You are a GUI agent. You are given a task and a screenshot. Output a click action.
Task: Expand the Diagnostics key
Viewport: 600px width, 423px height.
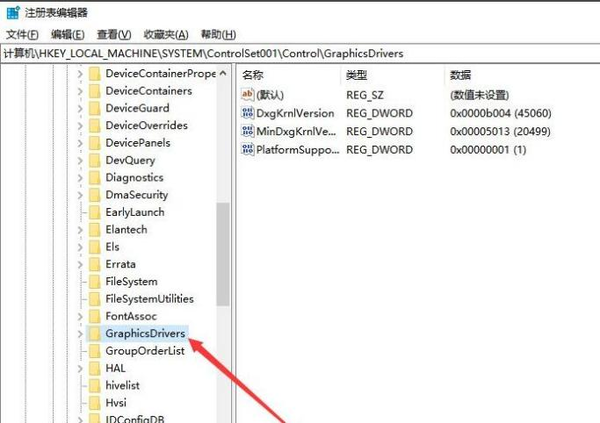click(x=80, y=178)
